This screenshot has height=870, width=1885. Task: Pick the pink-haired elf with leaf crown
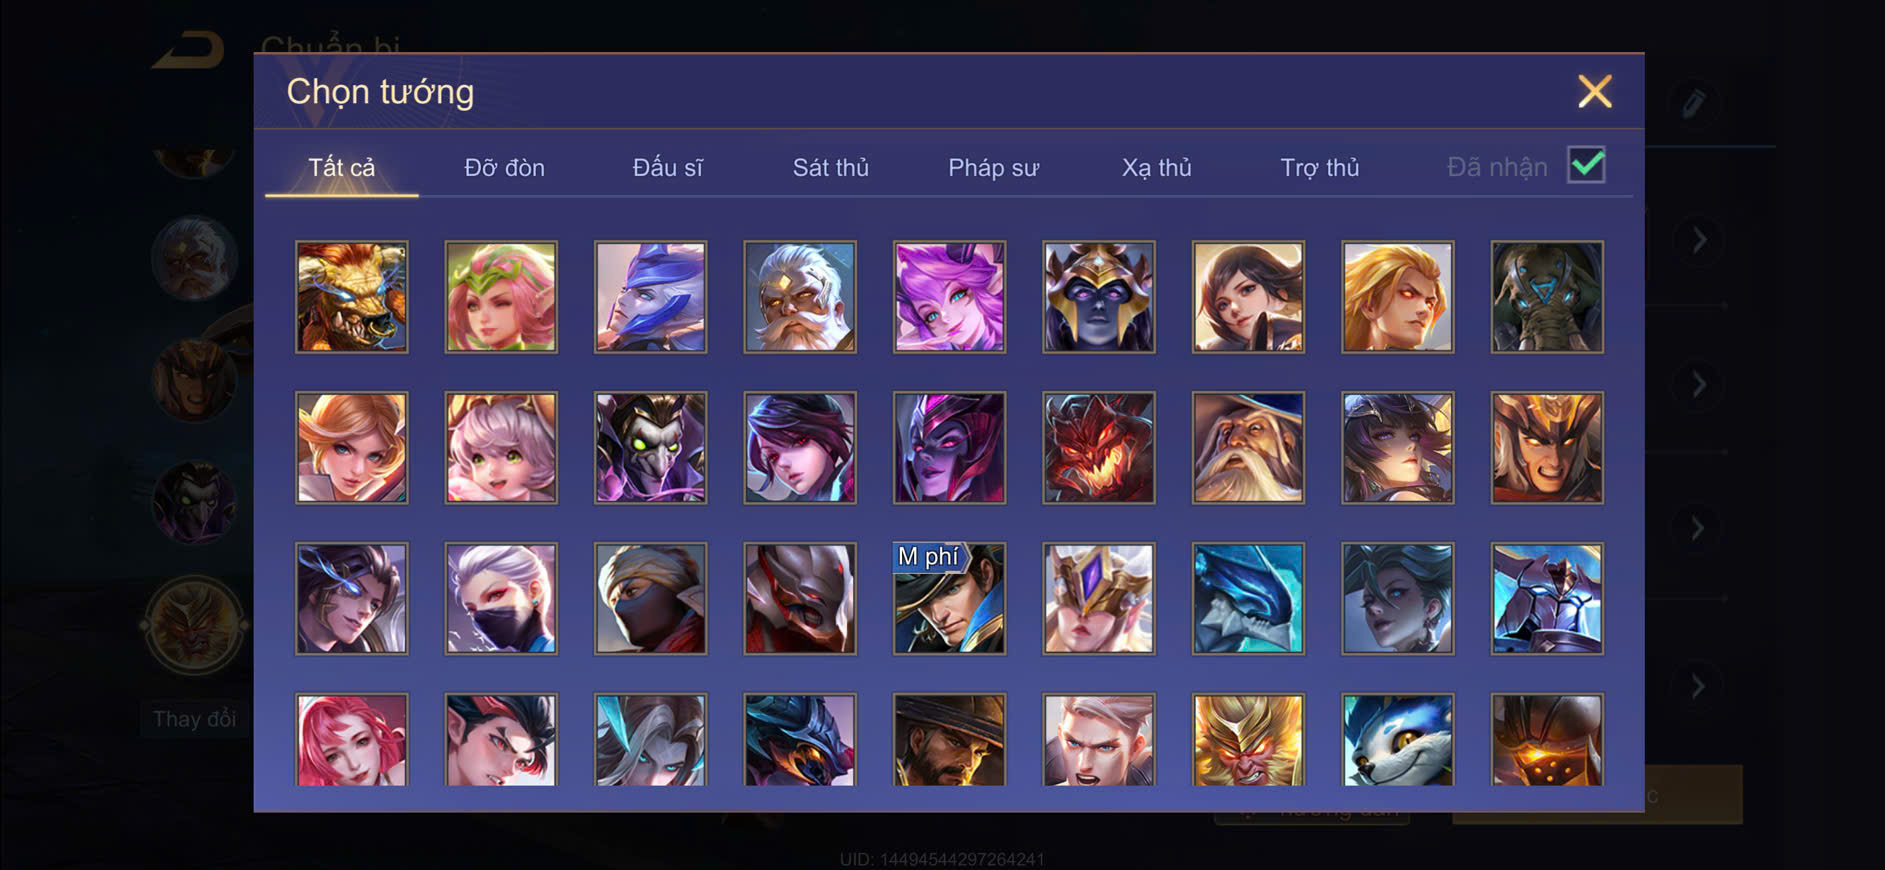(501, 297)
